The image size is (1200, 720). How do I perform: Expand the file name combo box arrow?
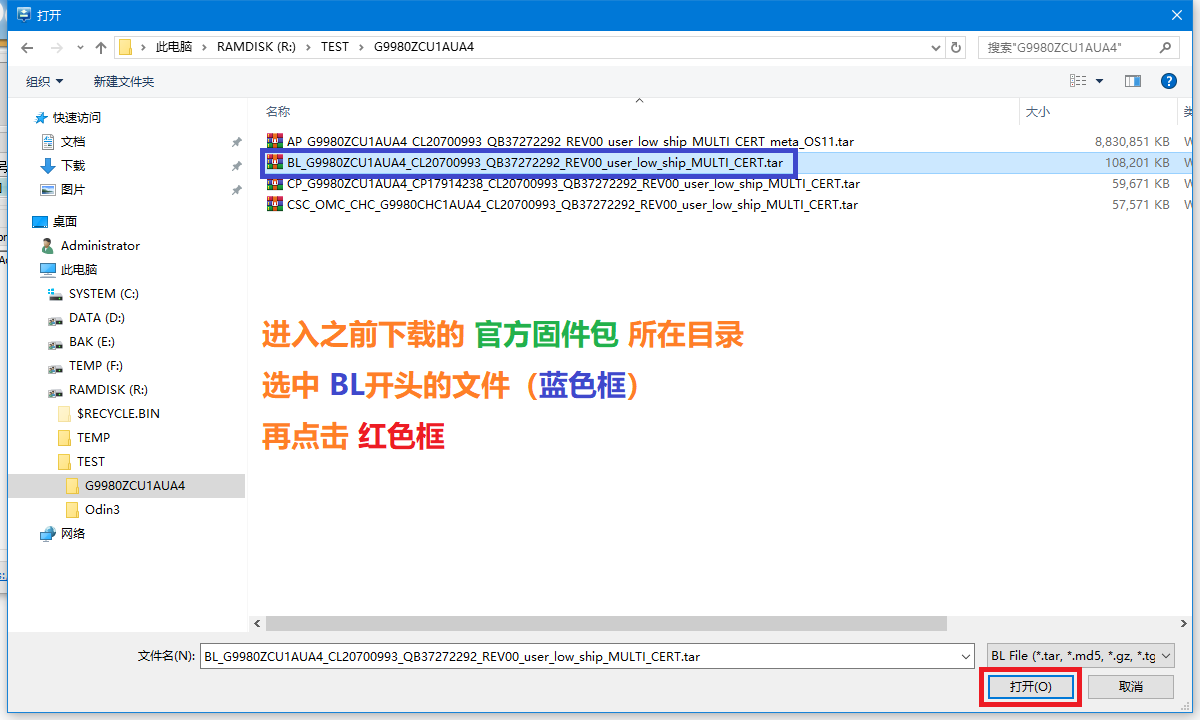click(965, 656)
